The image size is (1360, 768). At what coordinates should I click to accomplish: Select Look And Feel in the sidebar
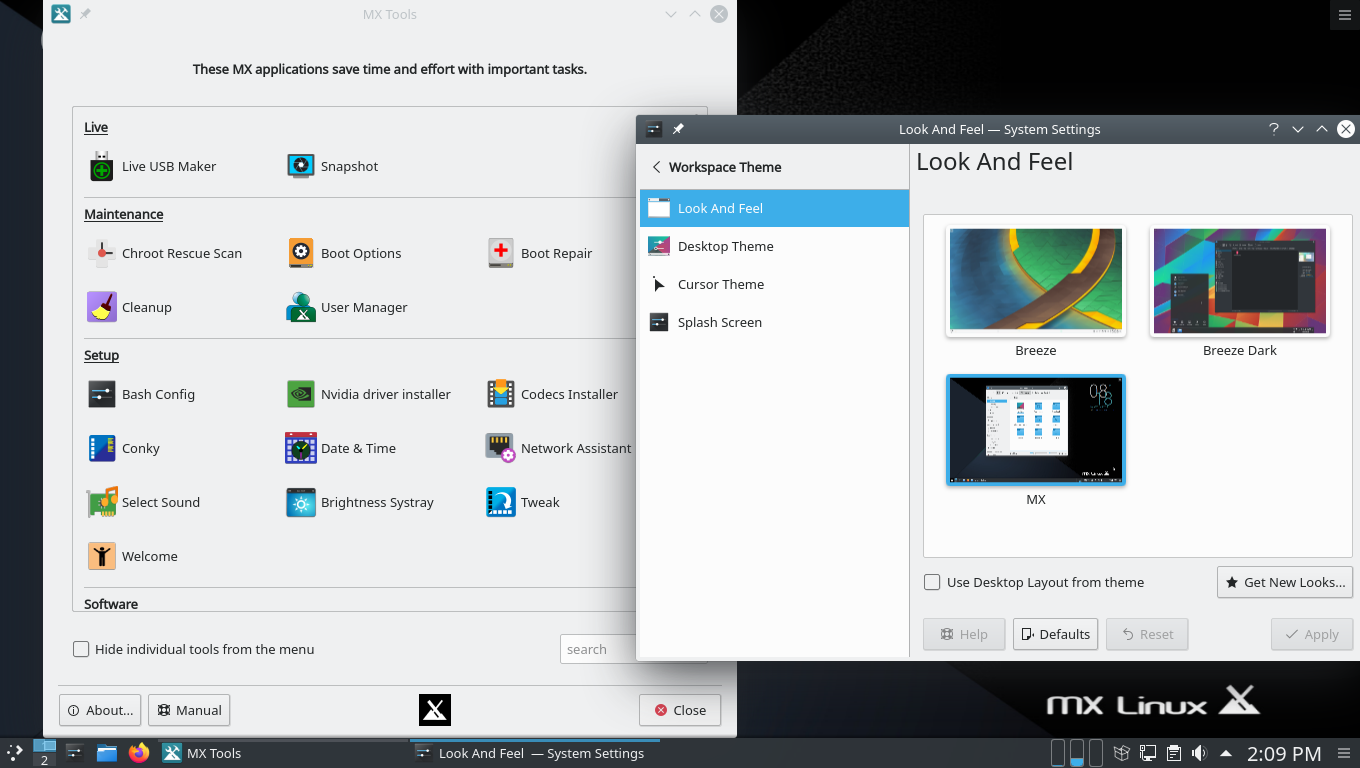774,208
